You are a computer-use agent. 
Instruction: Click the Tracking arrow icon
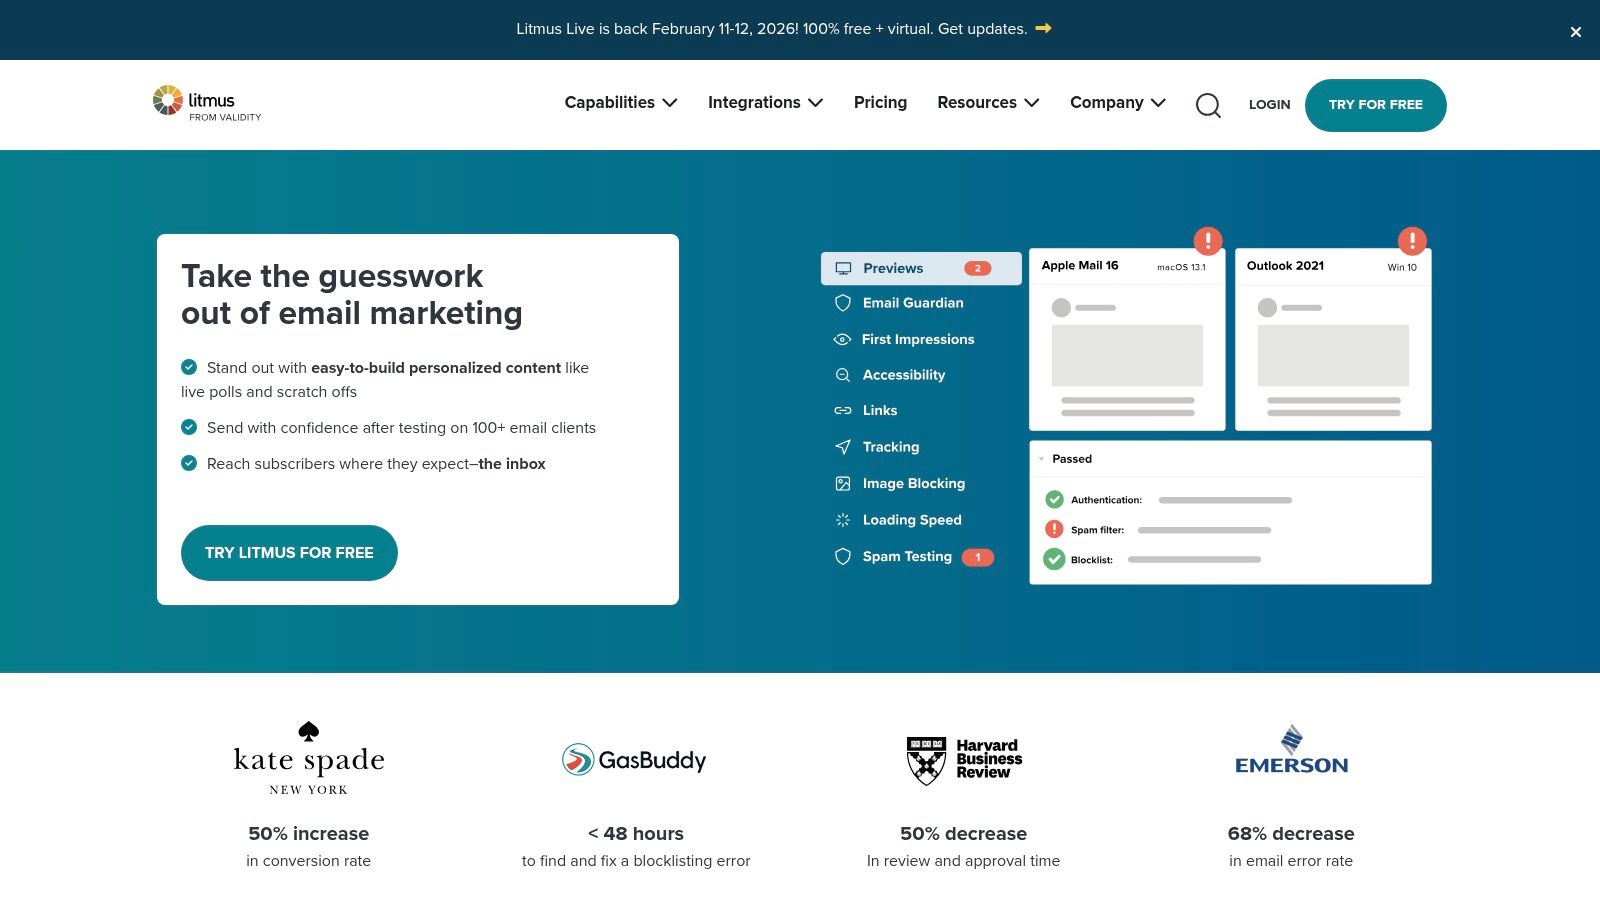point(843,447)
